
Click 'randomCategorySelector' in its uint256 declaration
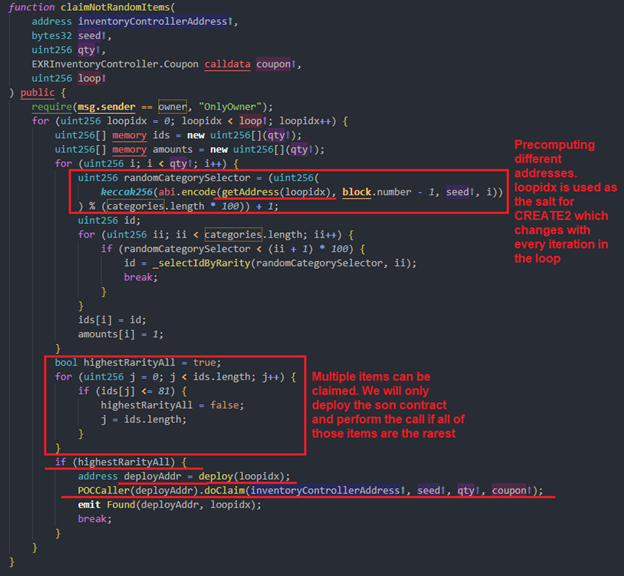click(187, 178)
